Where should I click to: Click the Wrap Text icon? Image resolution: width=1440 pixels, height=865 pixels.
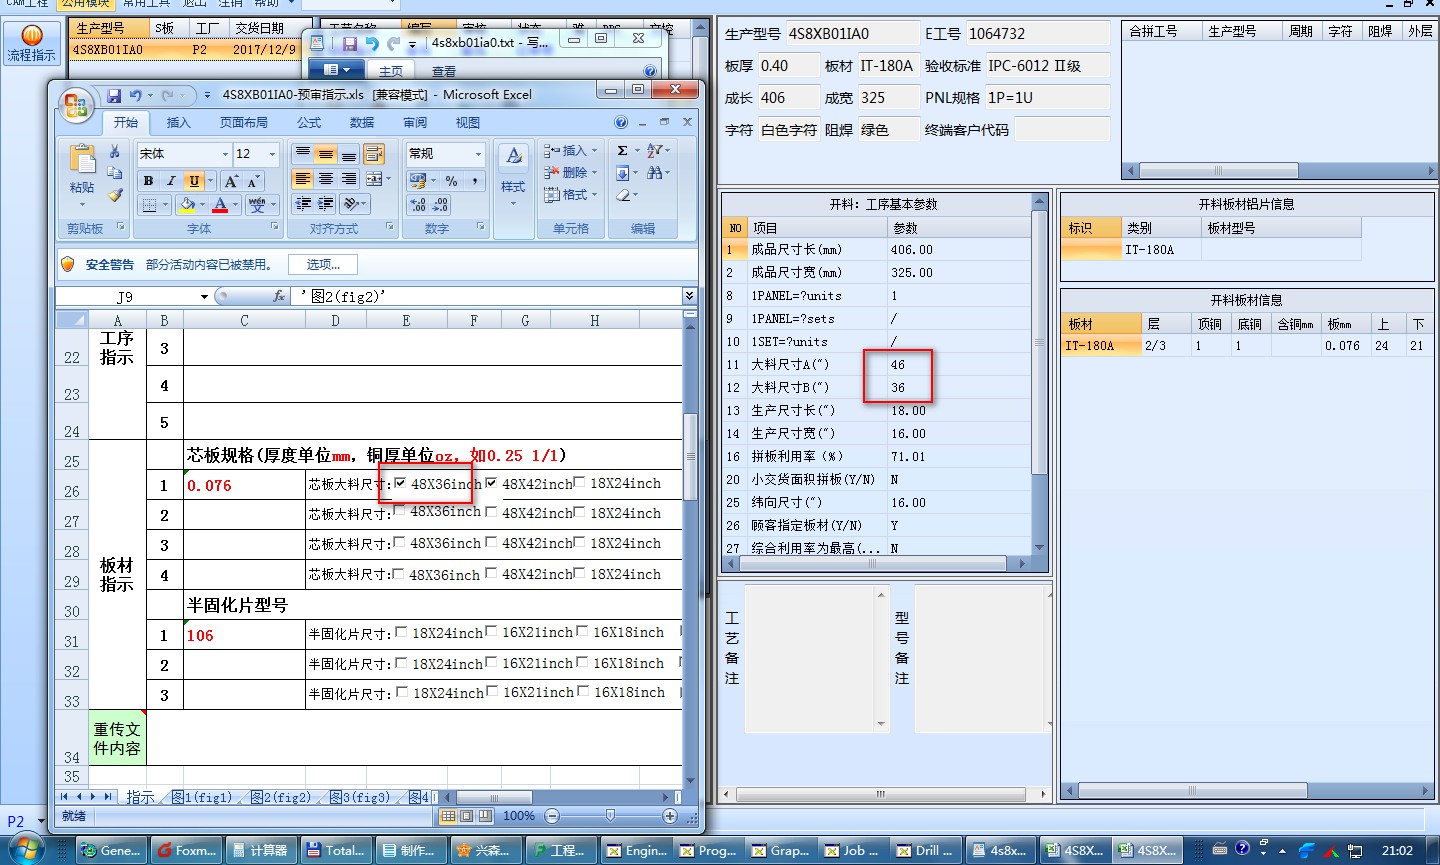374,154
